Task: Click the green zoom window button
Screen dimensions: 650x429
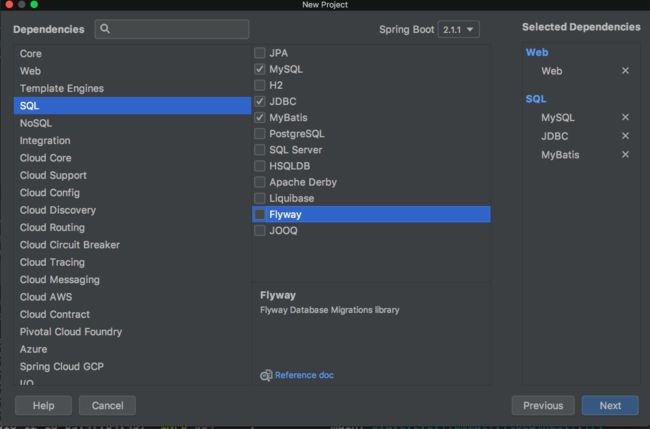Action: point(34,5)
